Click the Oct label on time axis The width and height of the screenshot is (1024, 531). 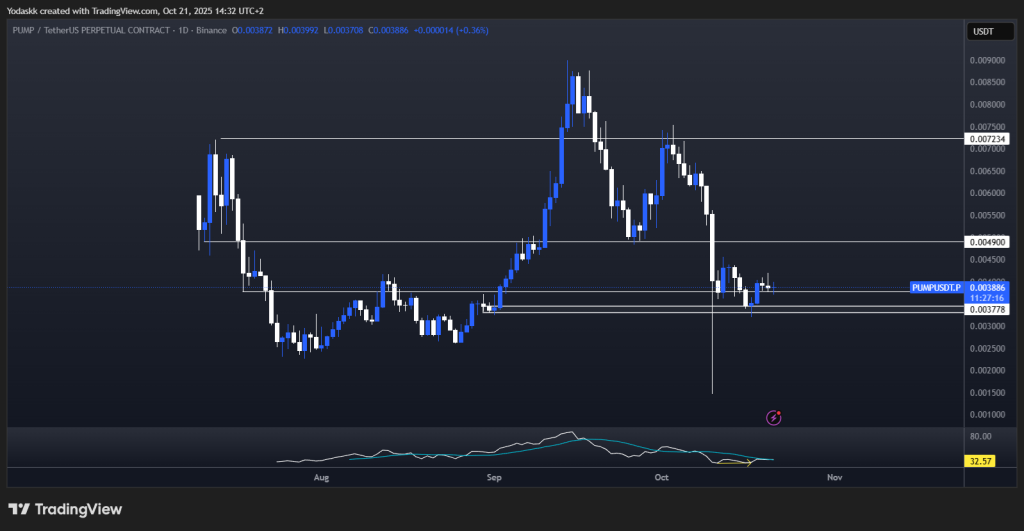tap(661, 478)
